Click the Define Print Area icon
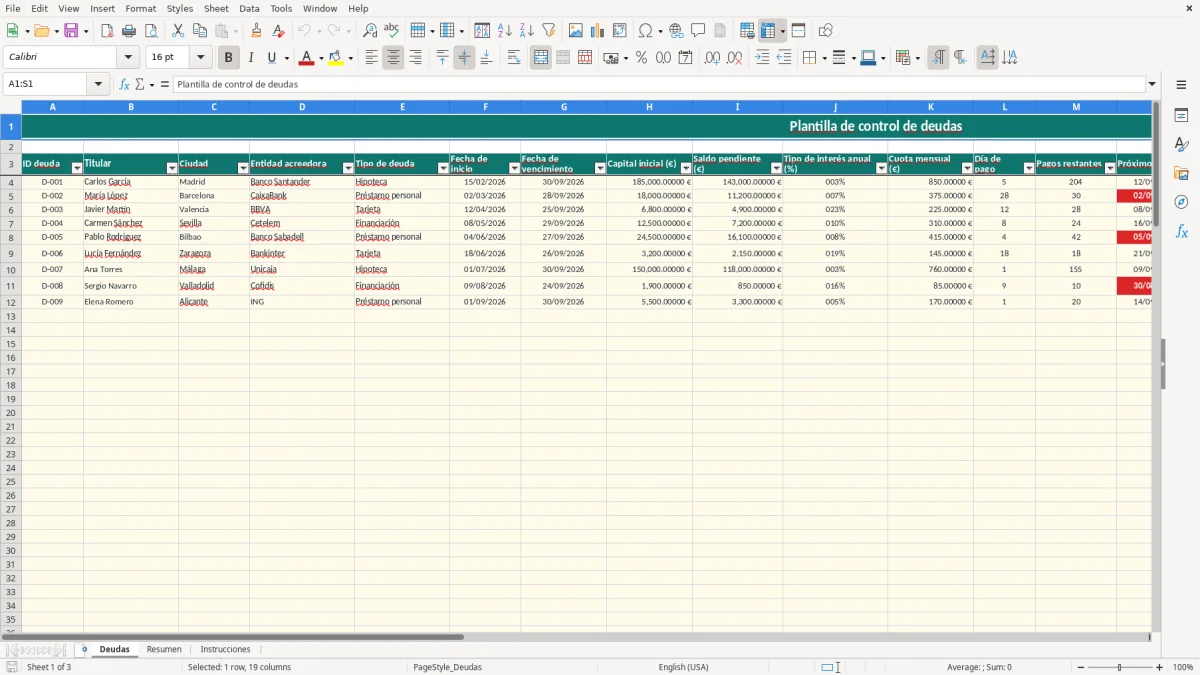This screenshot has width=1200, height=675. 747,31
